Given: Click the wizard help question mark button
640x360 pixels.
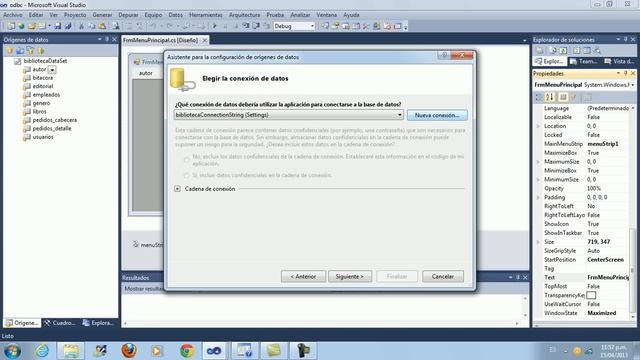Looking at the screenshot, I should pos(444,56).
